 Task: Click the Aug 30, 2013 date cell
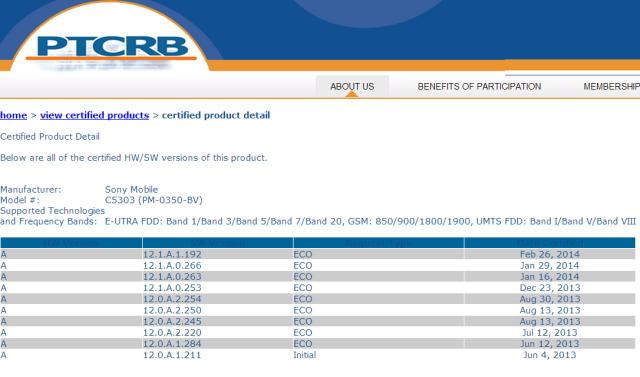click(549, 299)
